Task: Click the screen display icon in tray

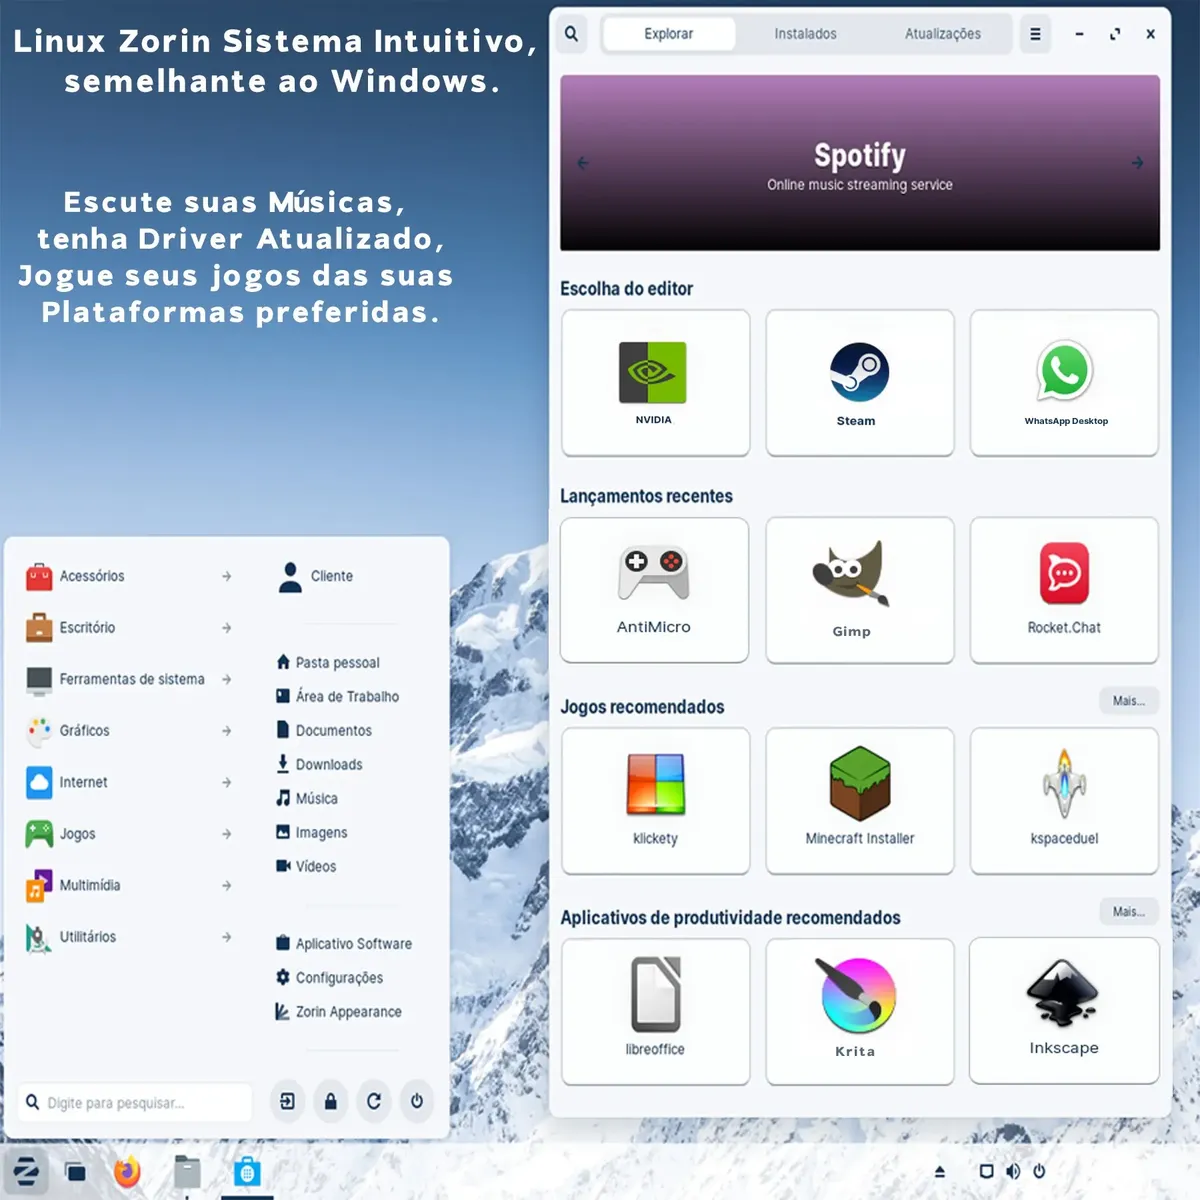Action: (987, 1171)
